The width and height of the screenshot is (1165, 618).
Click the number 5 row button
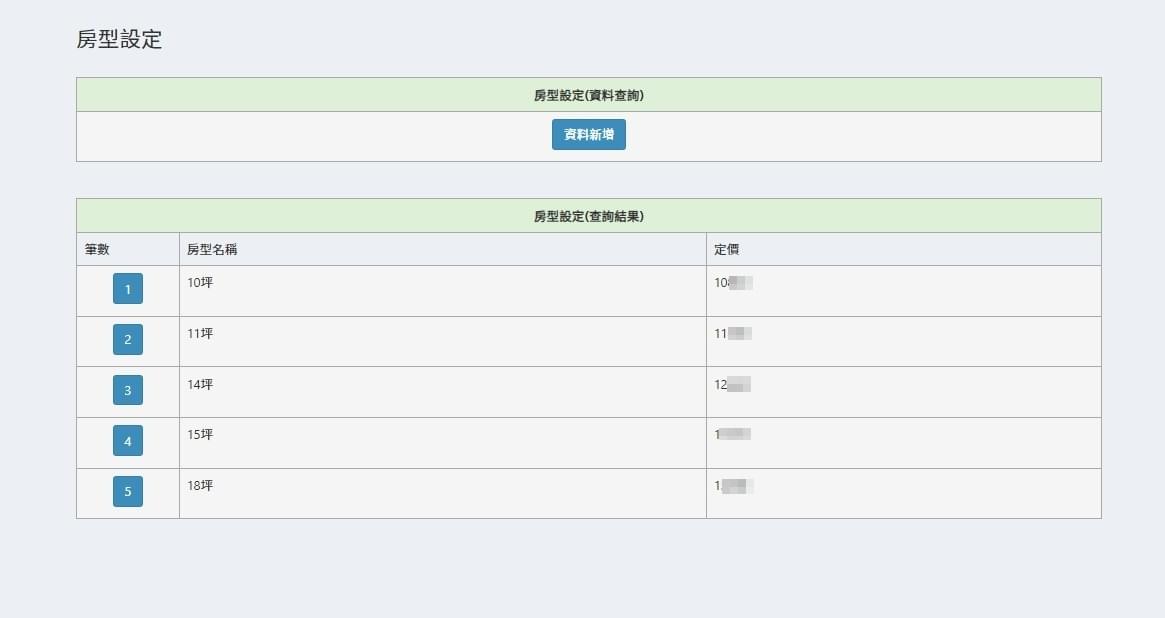click(x=128, y=492)
